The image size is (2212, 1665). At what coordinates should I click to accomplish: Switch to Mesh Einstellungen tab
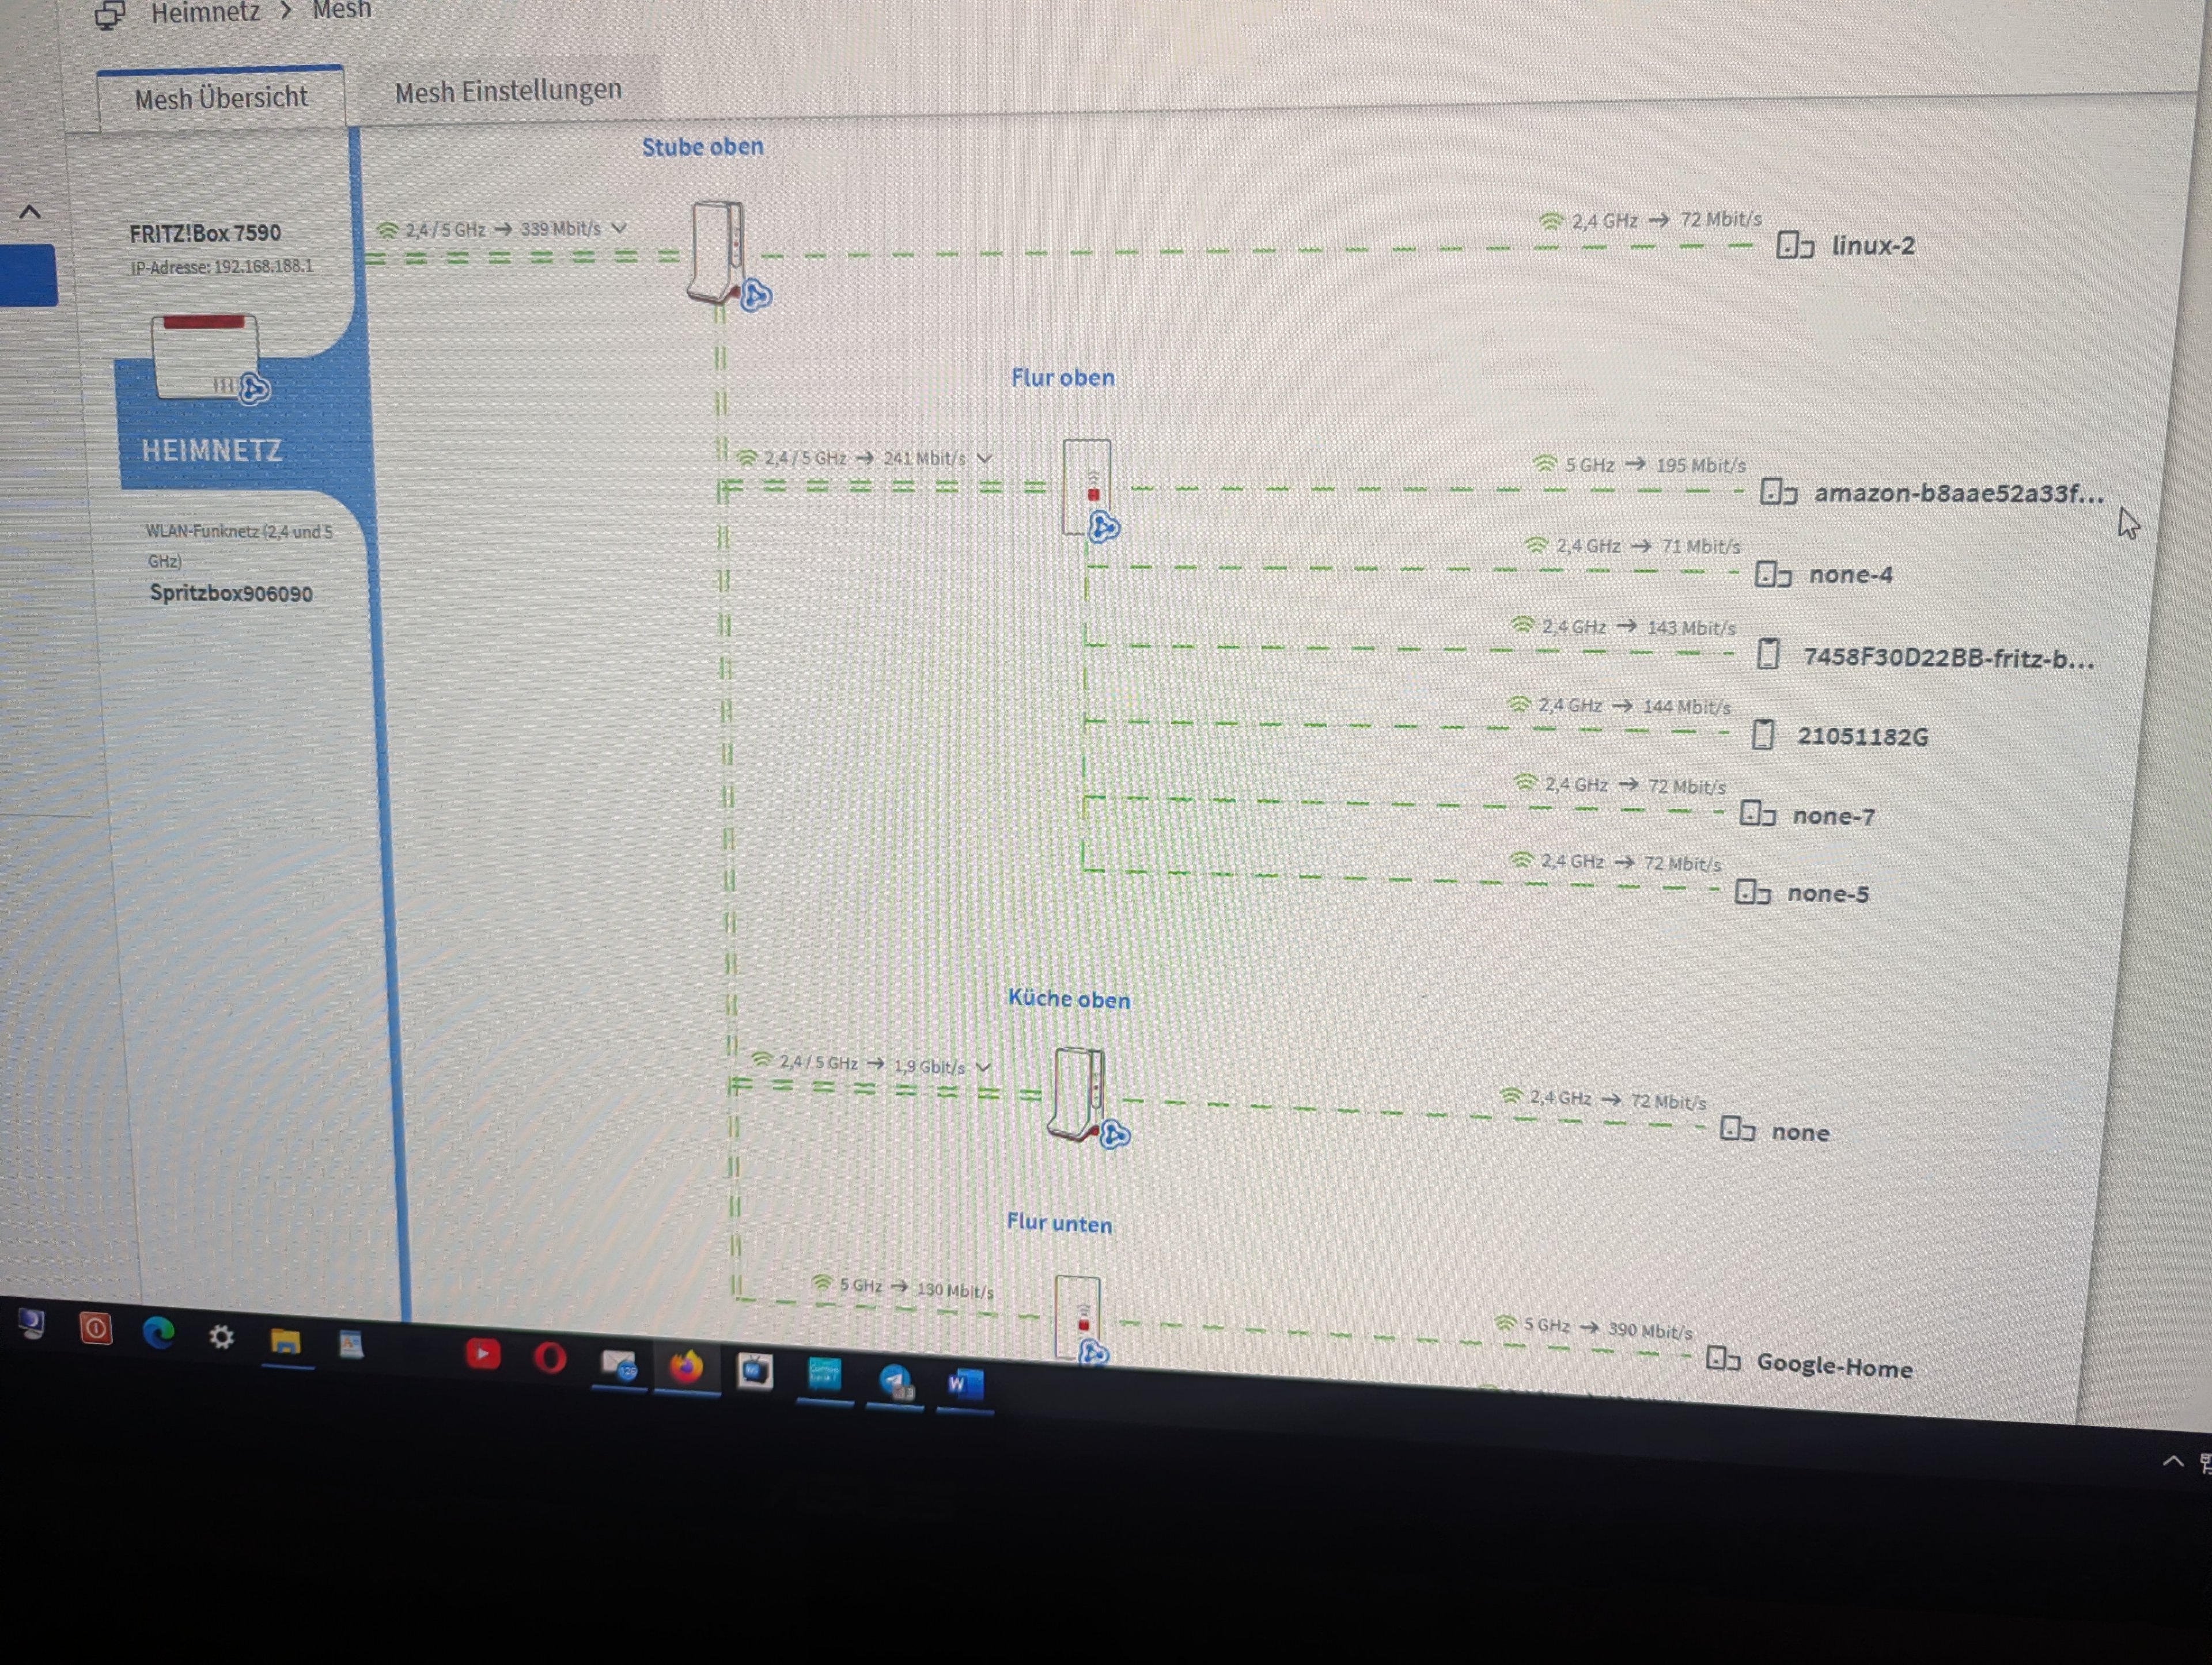(x=508, y=91)
